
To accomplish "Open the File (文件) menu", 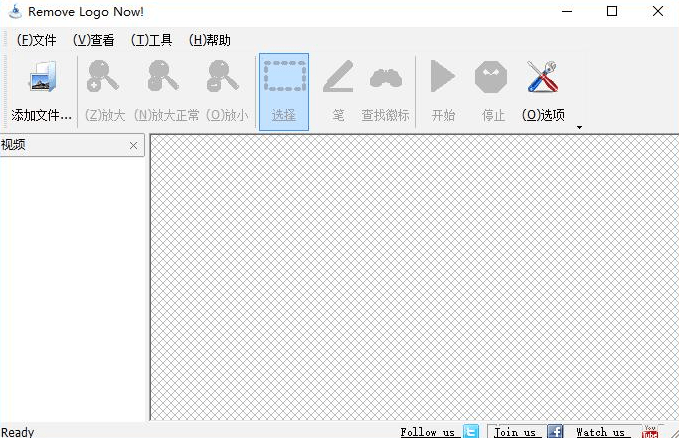I will (37, 40).
